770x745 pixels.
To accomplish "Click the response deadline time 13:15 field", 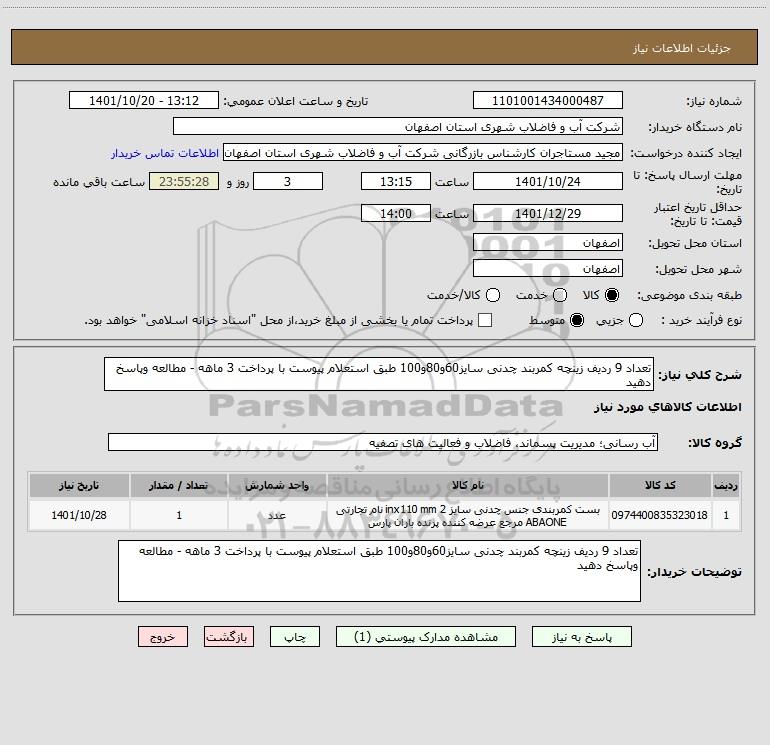I will [396, 181].
